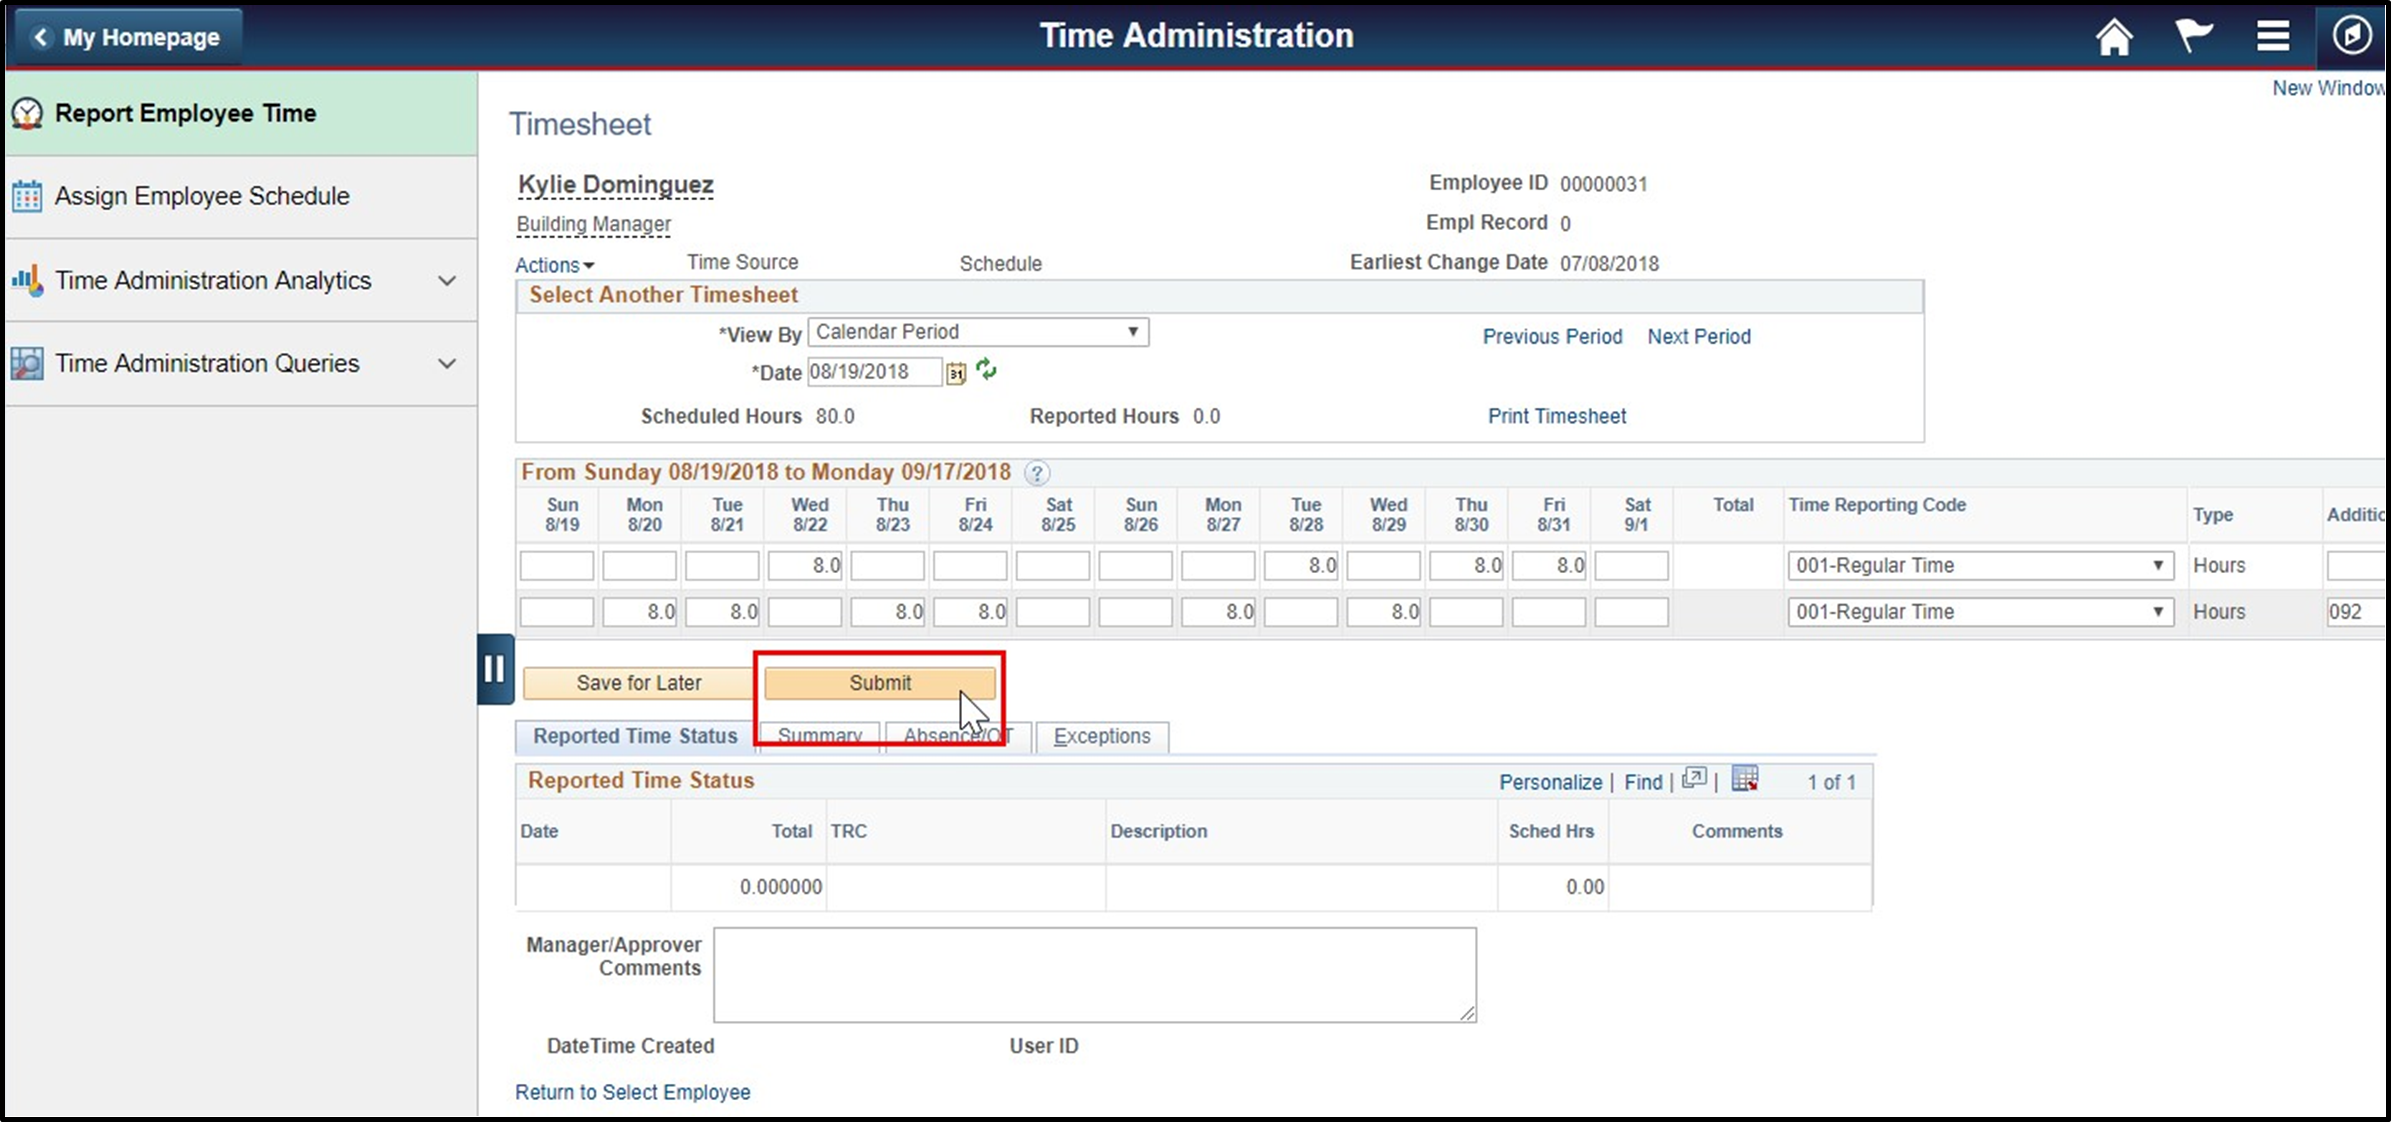The image size is (2391, 1122).
Task: Click the Home icon in the header
Action: [x=2114, y=36]
